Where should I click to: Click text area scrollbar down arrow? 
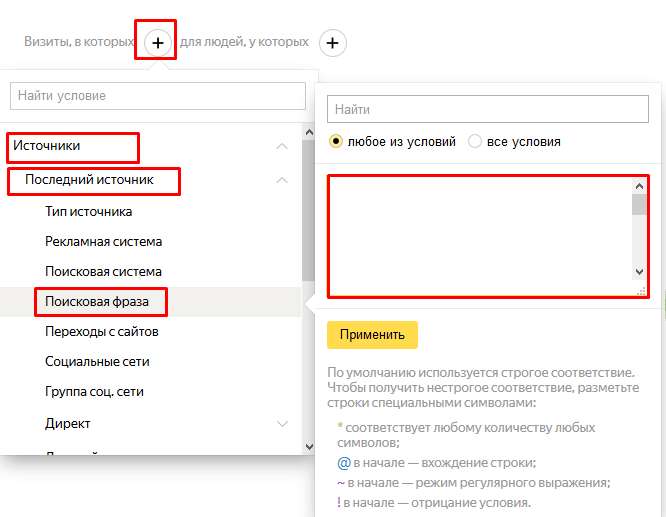[x=640, y=272]
